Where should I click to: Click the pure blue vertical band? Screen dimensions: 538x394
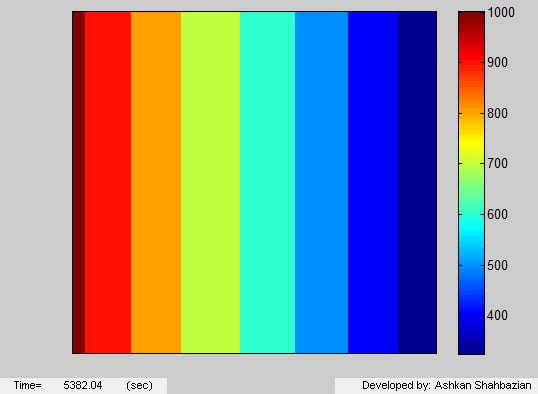373,182
